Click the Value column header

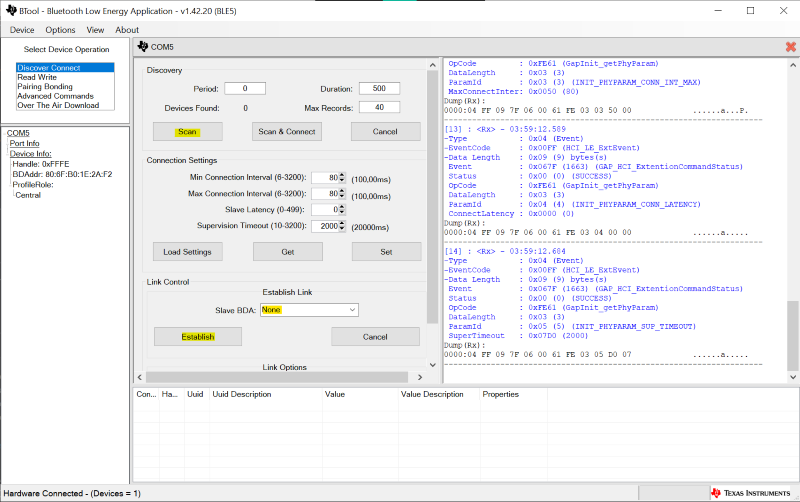point(360,394)
